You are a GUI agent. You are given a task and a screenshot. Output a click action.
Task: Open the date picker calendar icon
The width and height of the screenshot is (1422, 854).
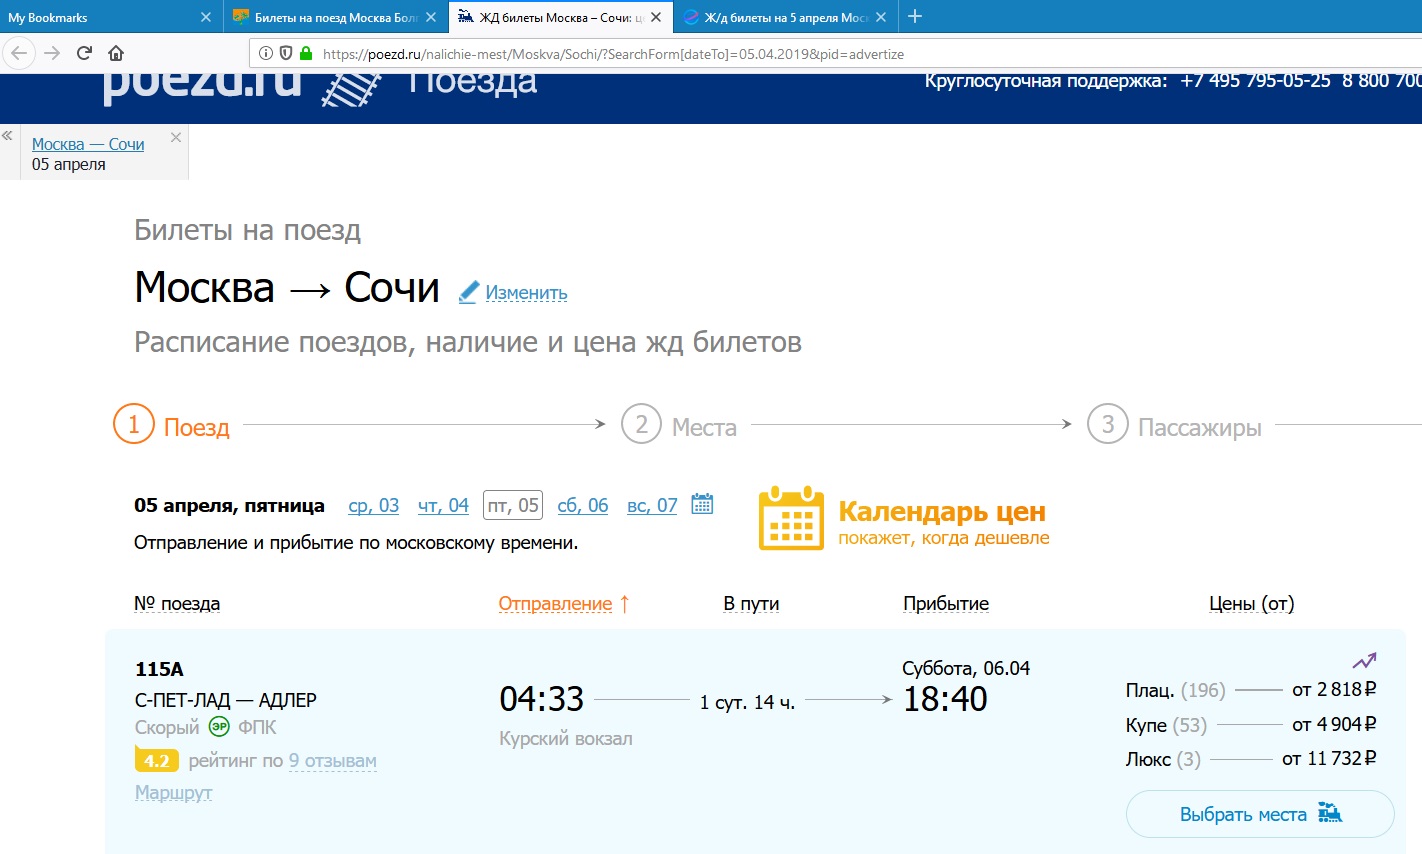[x=703, y=504]
